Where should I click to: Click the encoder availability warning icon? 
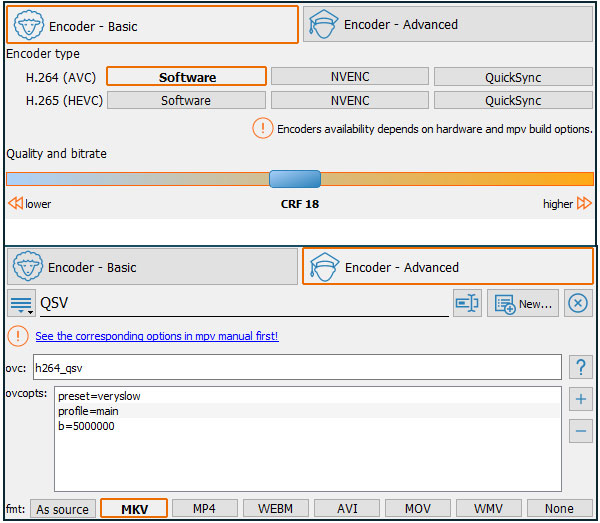262,128
